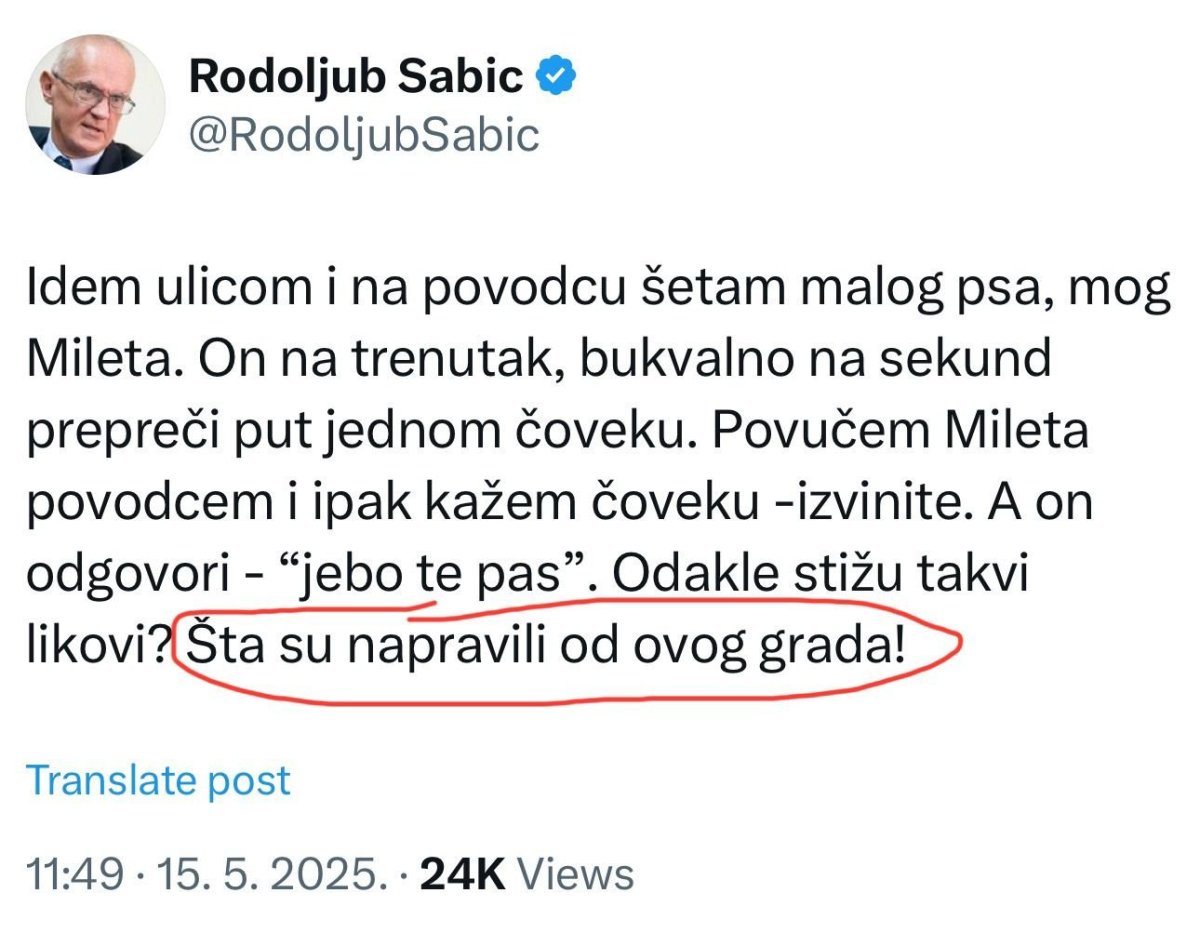The image size is (1200, 933).
Task: Open Rodoljub Sabic's profile photo
Action: pos(95,105)
